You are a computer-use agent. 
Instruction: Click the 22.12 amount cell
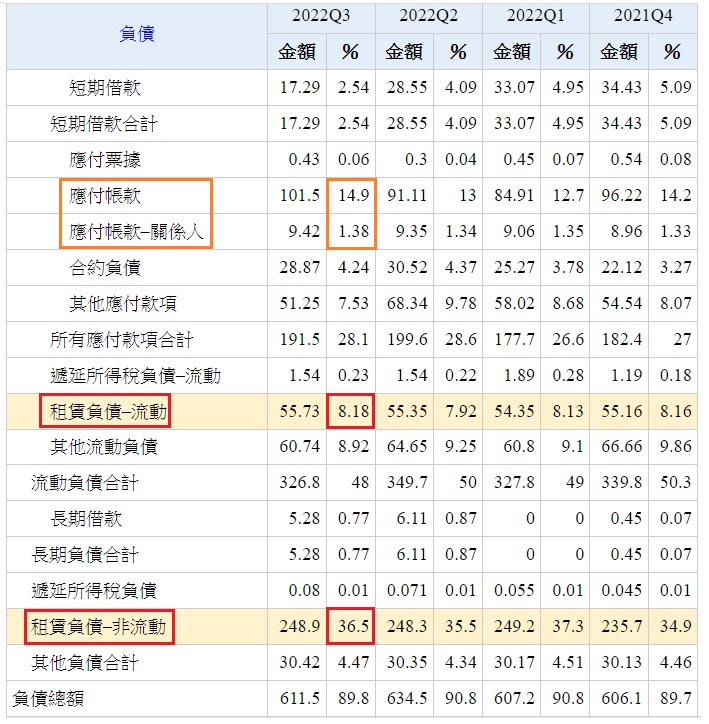tap(621, 268)
